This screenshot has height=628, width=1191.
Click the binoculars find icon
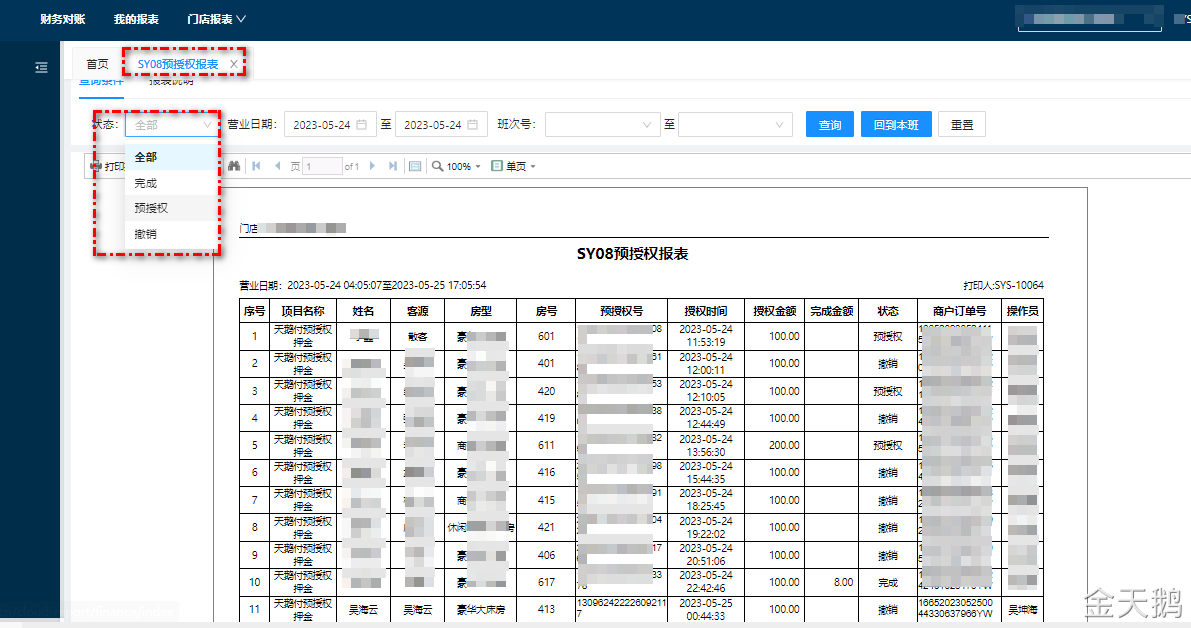(x=234, y=166)
